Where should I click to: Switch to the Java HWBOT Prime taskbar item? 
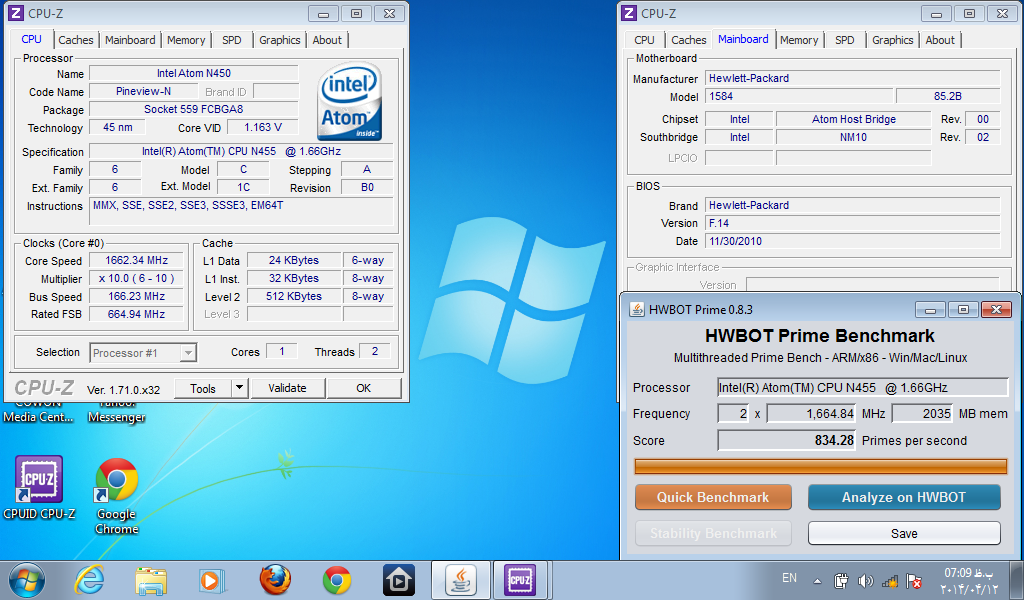[460, 580]
